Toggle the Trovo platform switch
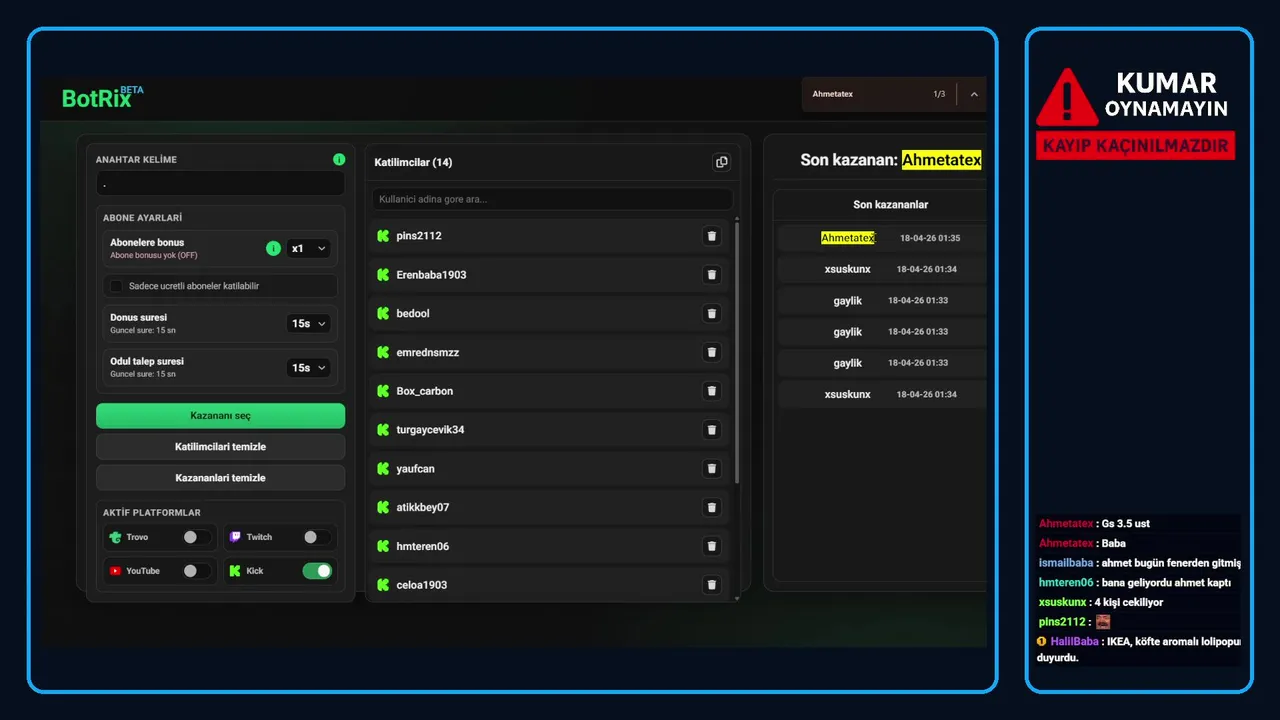 tap(196, 537)
